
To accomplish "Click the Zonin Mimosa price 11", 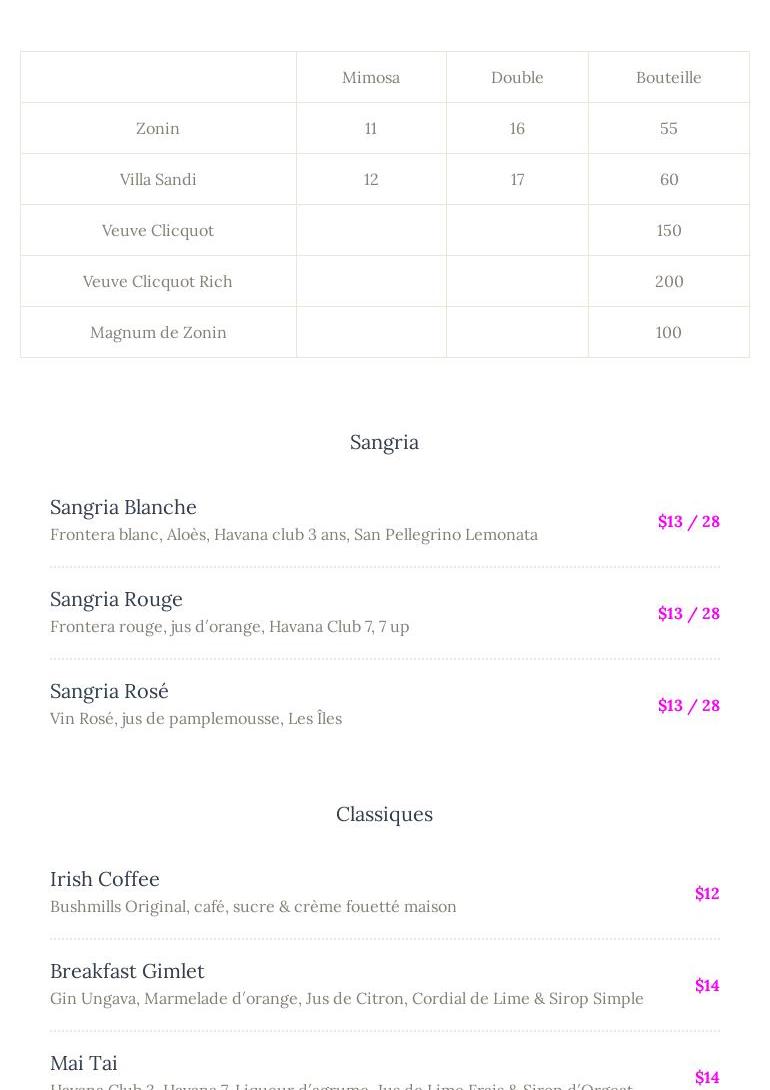I will click(x=371, y=128).
